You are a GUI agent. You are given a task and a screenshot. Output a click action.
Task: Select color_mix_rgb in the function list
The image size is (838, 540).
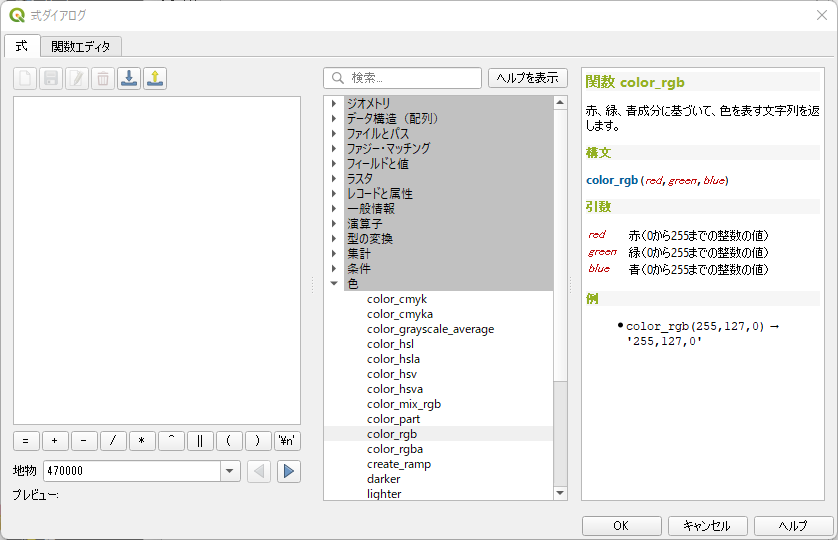pyautogui.click(x=403, y=404)
